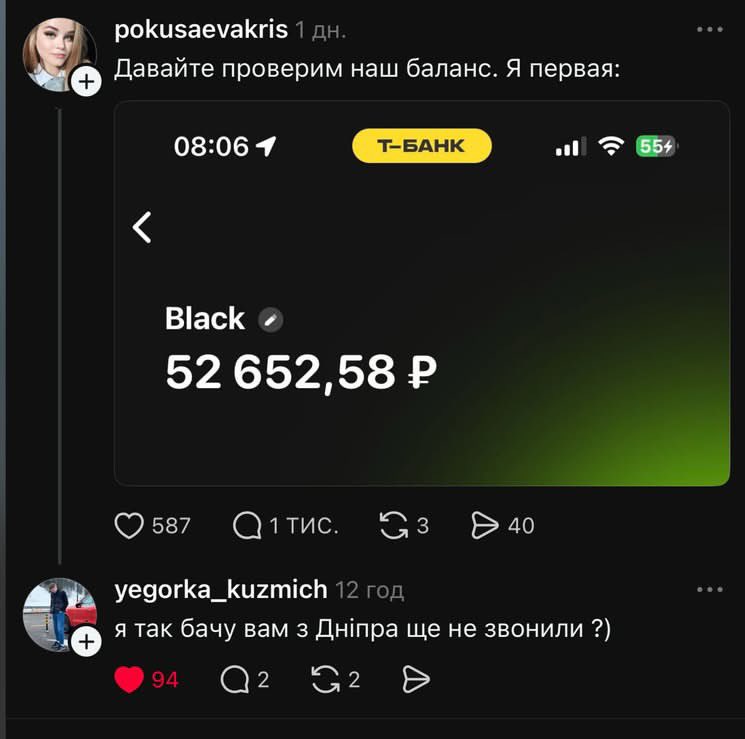Tap the yellow T-БАНК pill label

(x=421, y=145)
